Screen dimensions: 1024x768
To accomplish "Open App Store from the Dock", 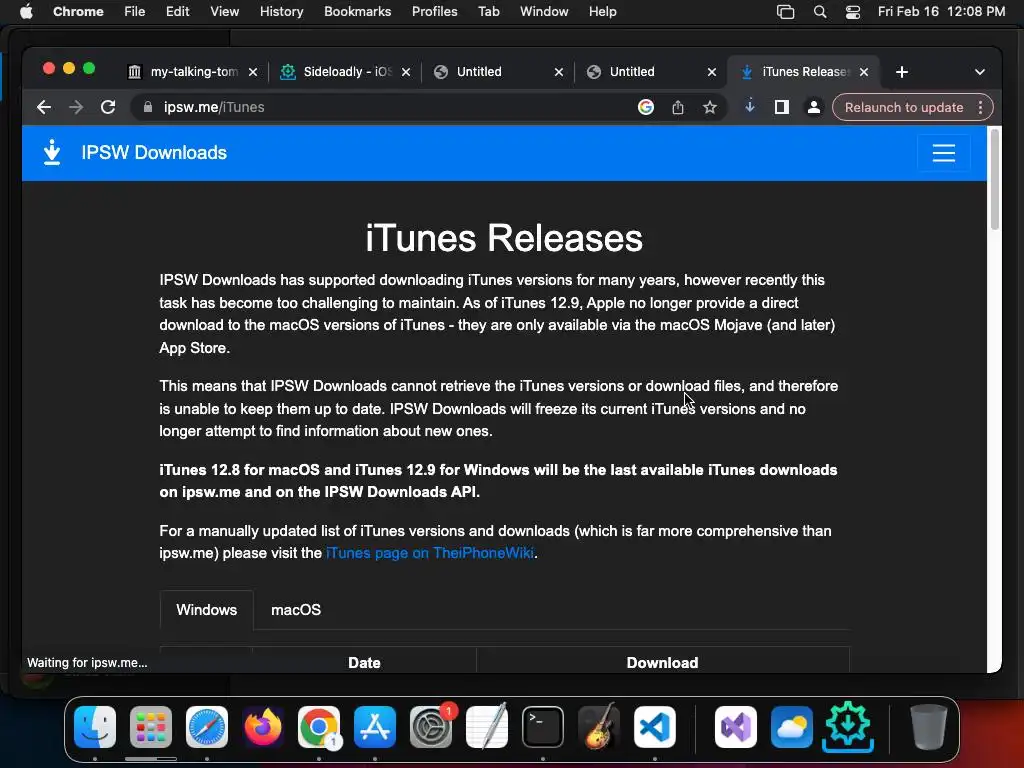I will click(375, 726).
